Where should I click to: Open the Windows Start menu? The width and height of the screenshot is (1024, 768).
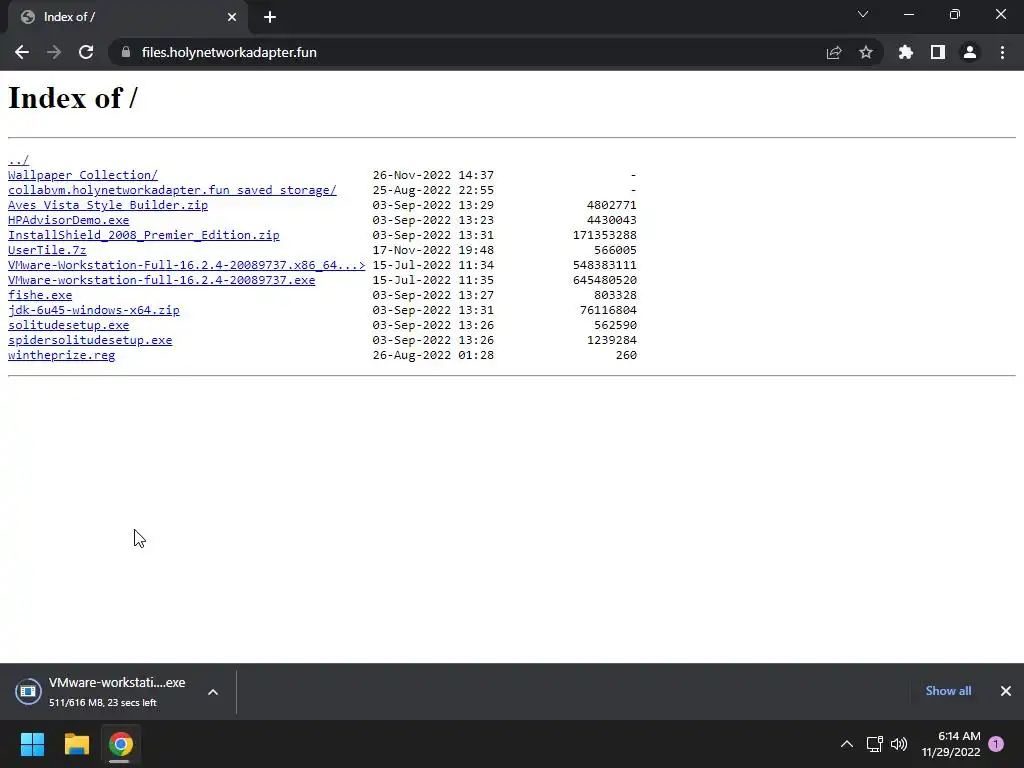click(x=32, y=744)
